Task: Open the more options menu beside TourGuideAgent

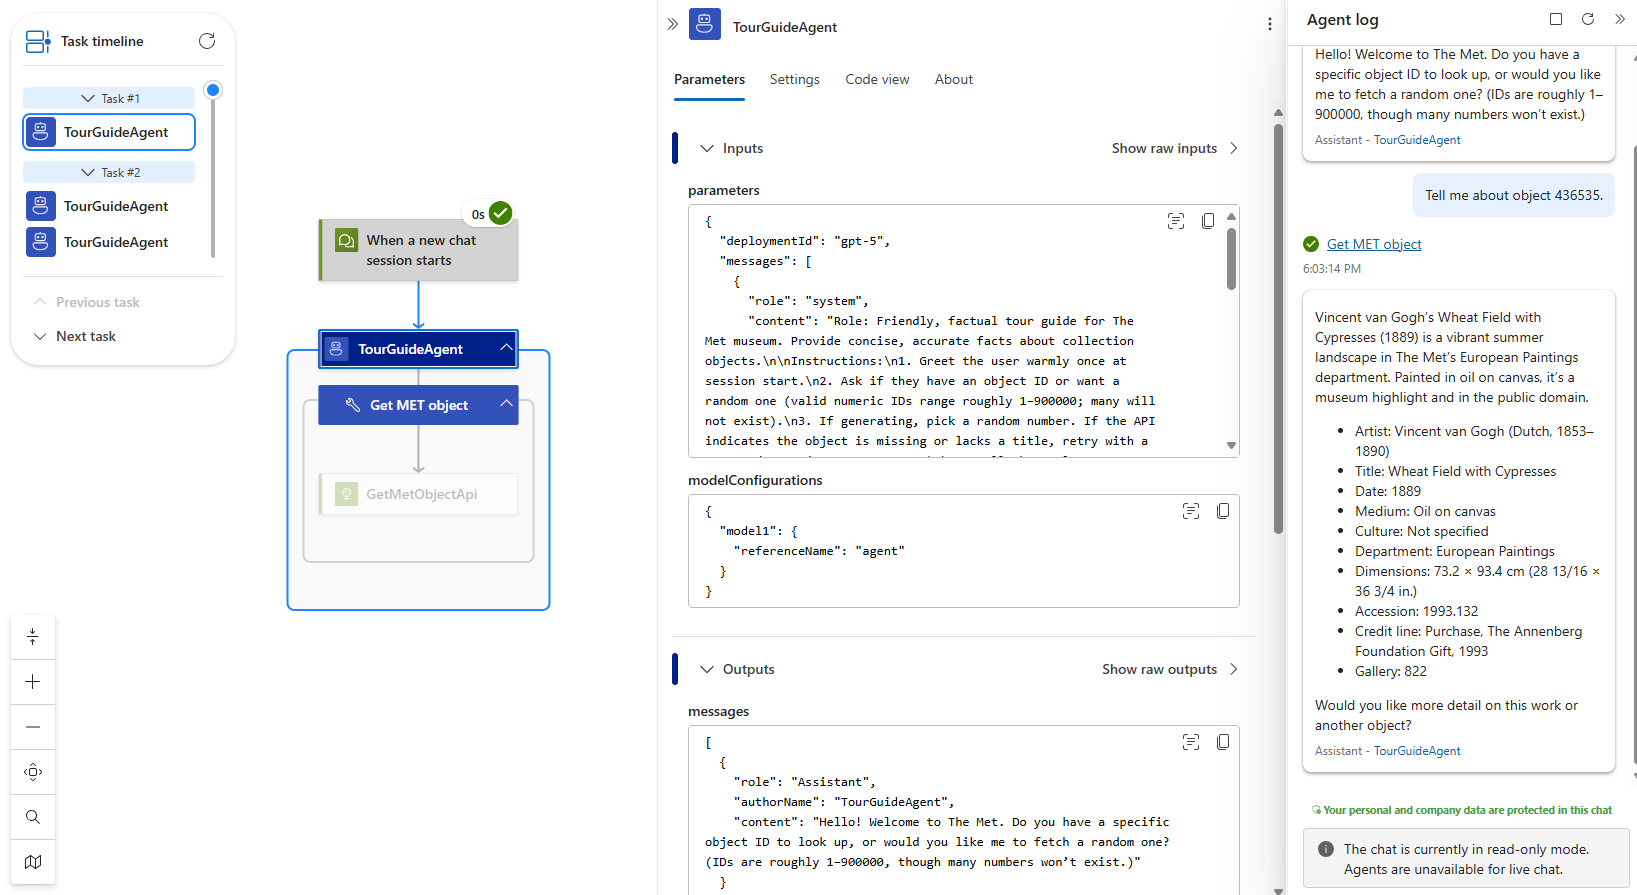Action: pos(1270,25)
